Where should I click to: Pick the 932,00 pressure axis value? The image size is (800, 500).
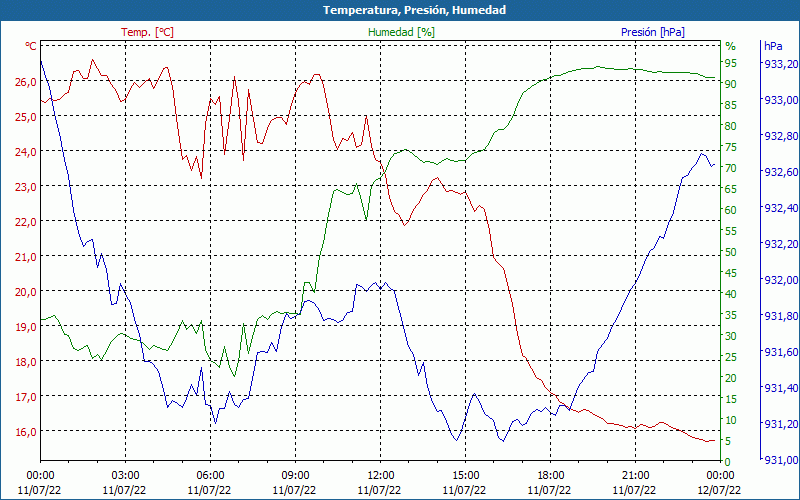point(781,280)
